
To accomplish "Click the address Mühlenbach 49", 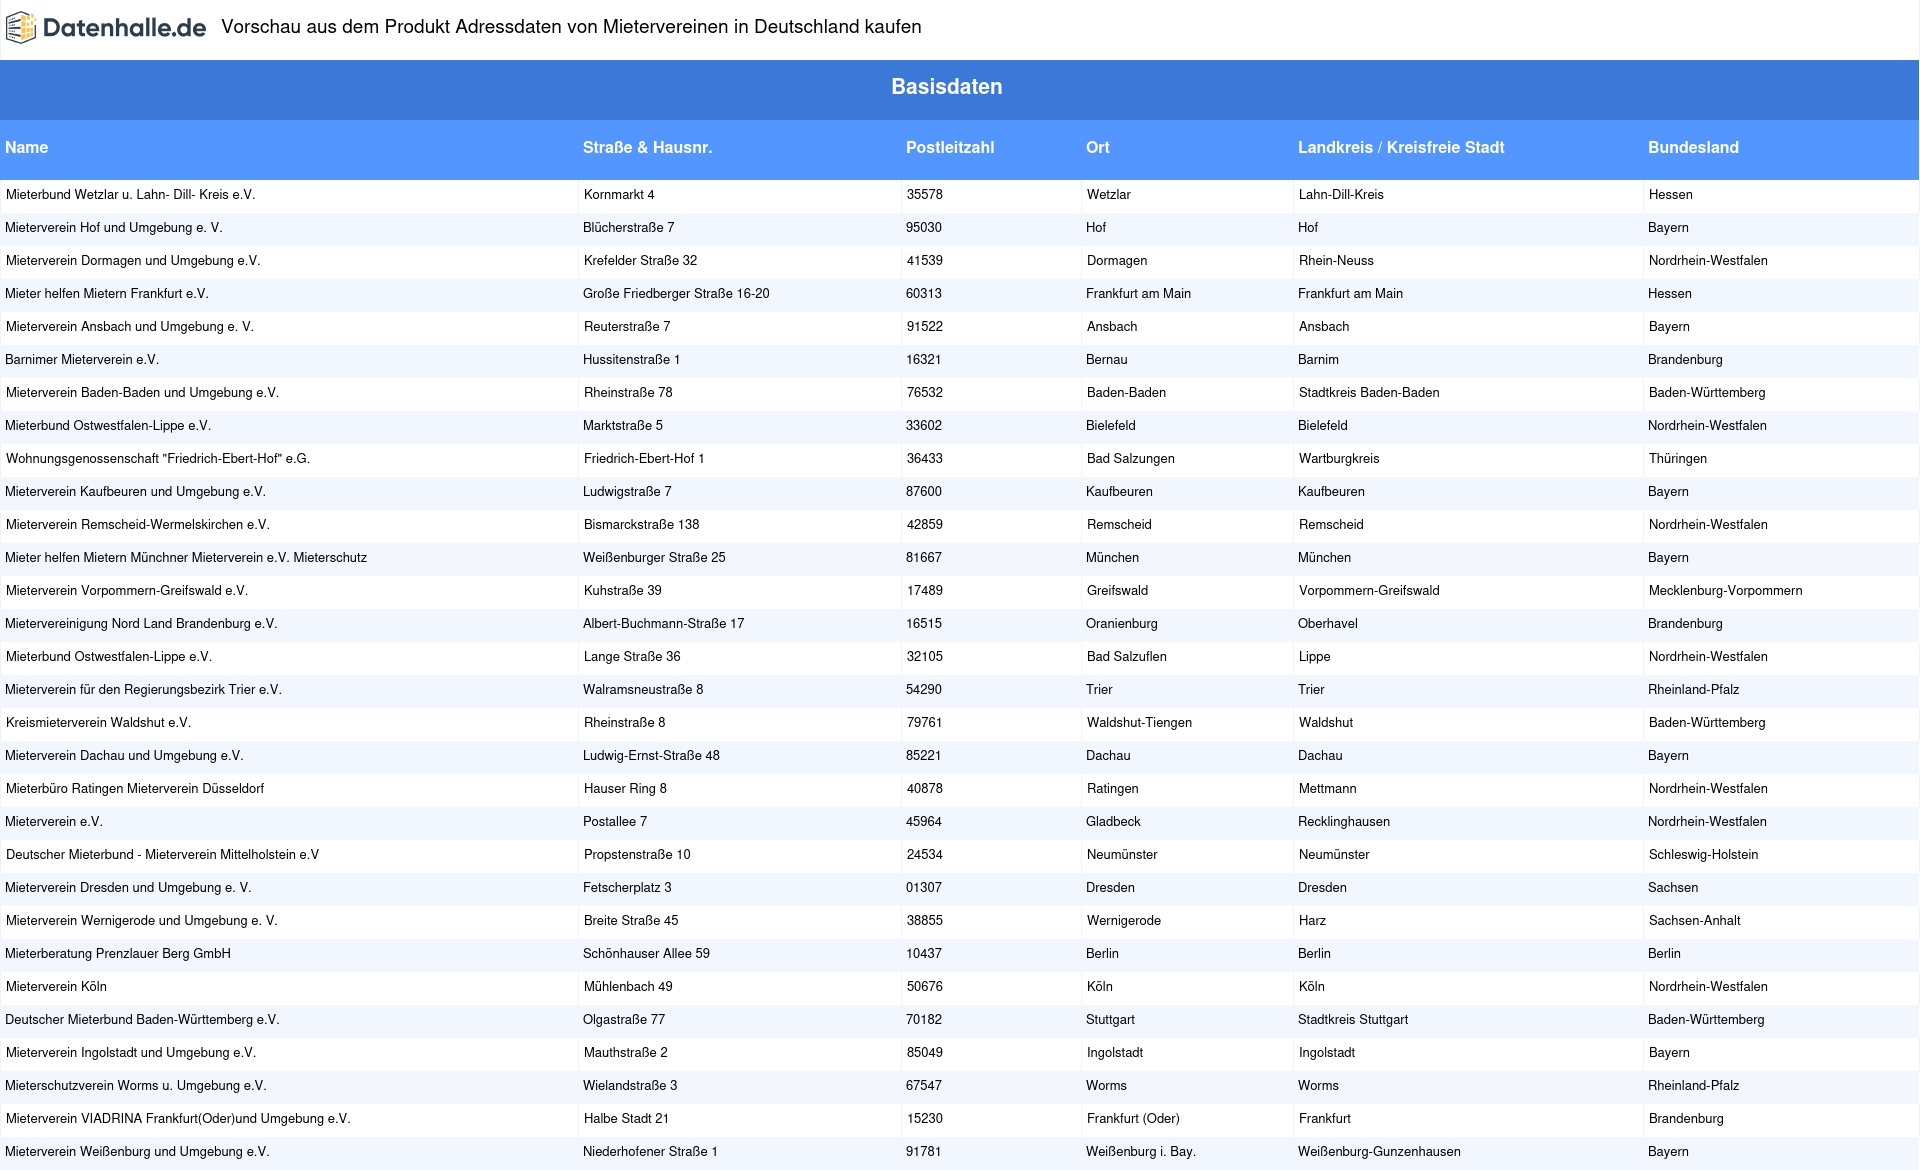I will coord(627,987).
